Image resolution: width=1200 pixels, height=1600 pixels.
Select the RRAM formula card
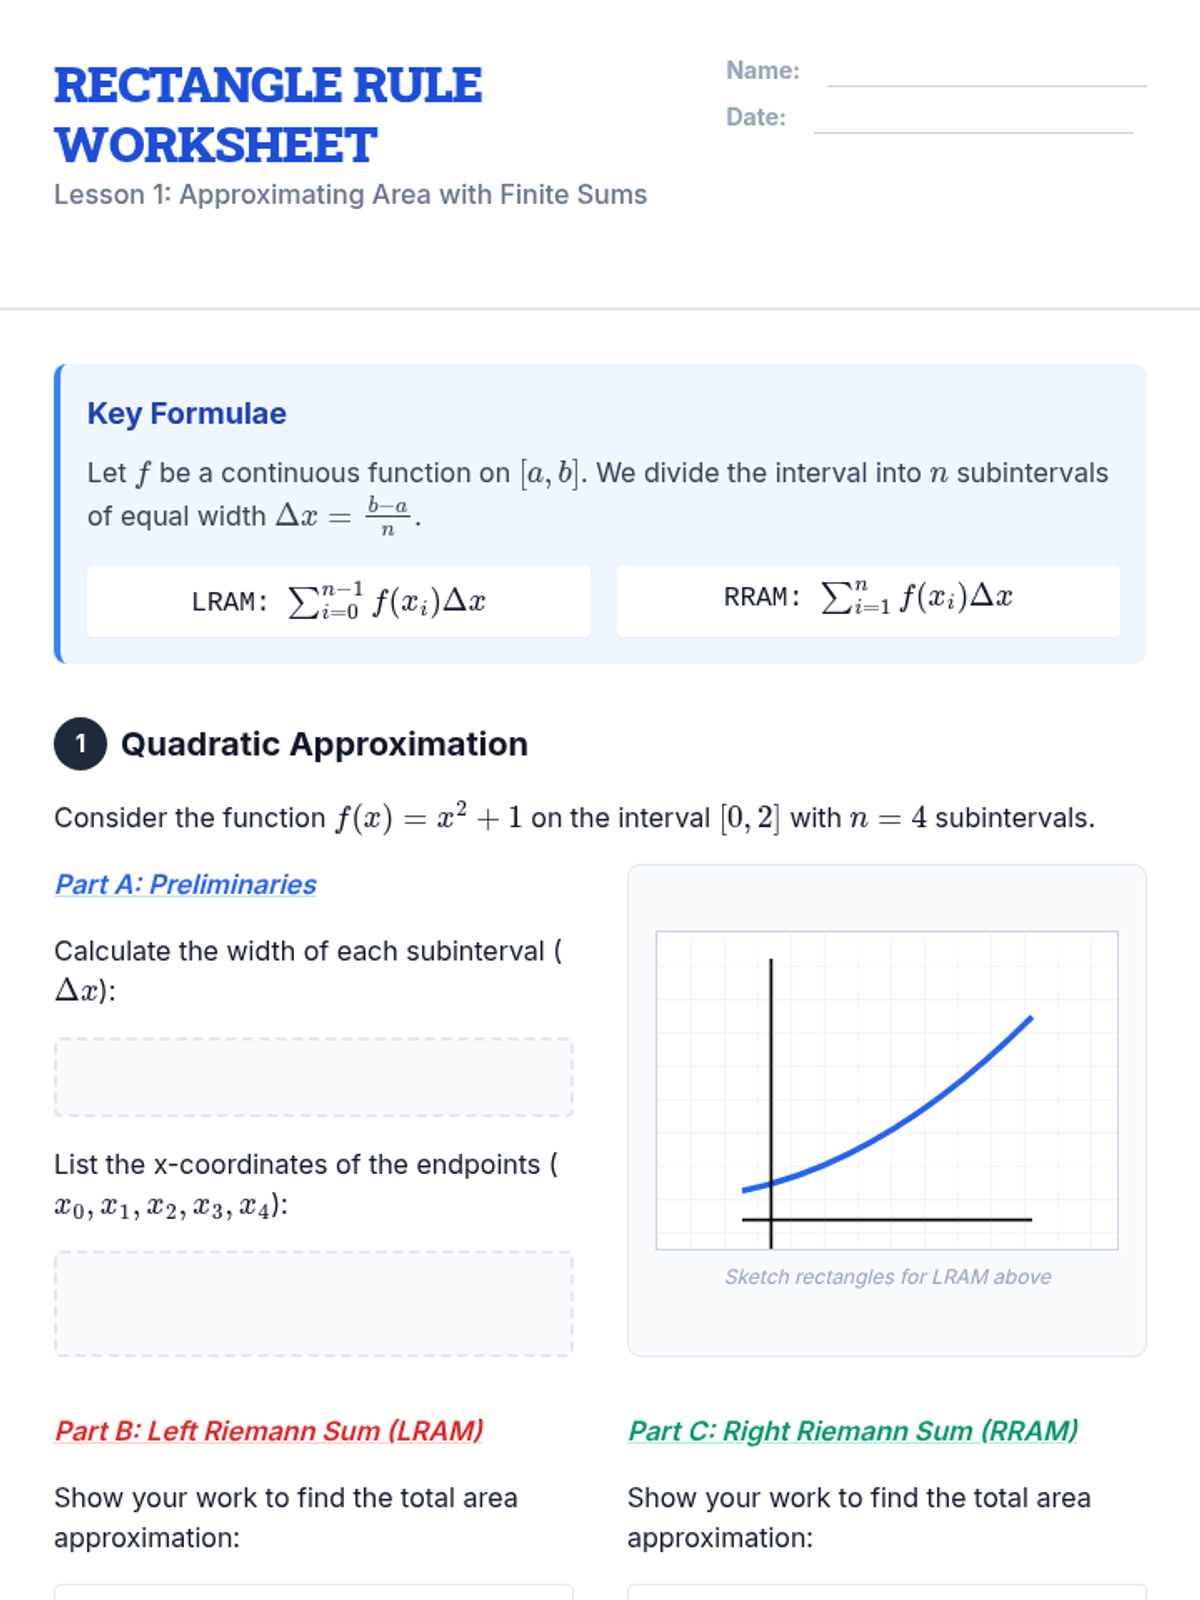click(x=868, y=600)
